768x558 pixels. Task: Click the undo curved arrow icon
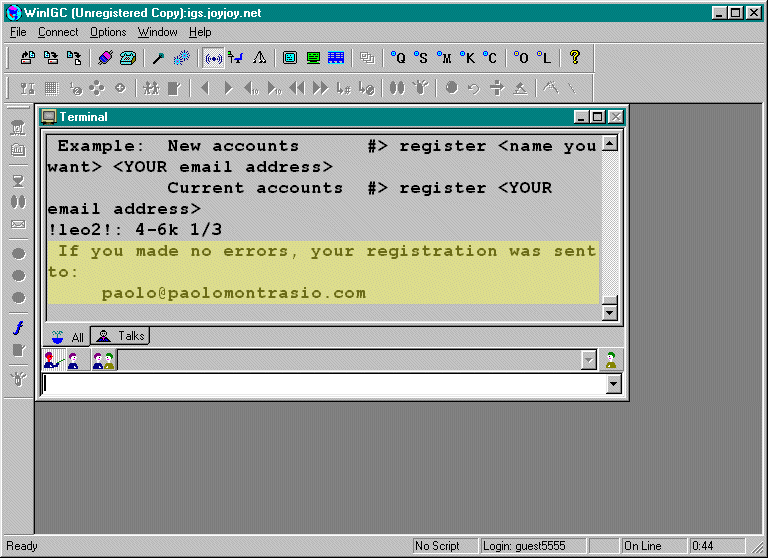coord(474,88)
